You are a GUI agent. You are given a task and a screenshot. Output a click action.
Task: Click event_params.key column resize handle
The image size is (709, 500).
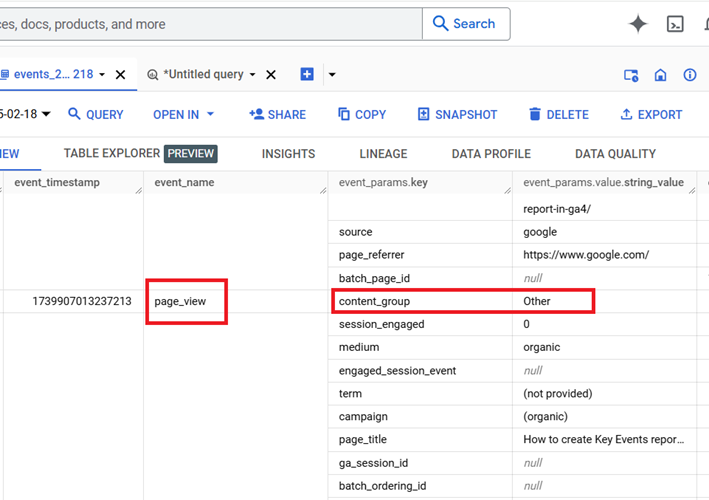pyautogui.click(x=507, y=190)
